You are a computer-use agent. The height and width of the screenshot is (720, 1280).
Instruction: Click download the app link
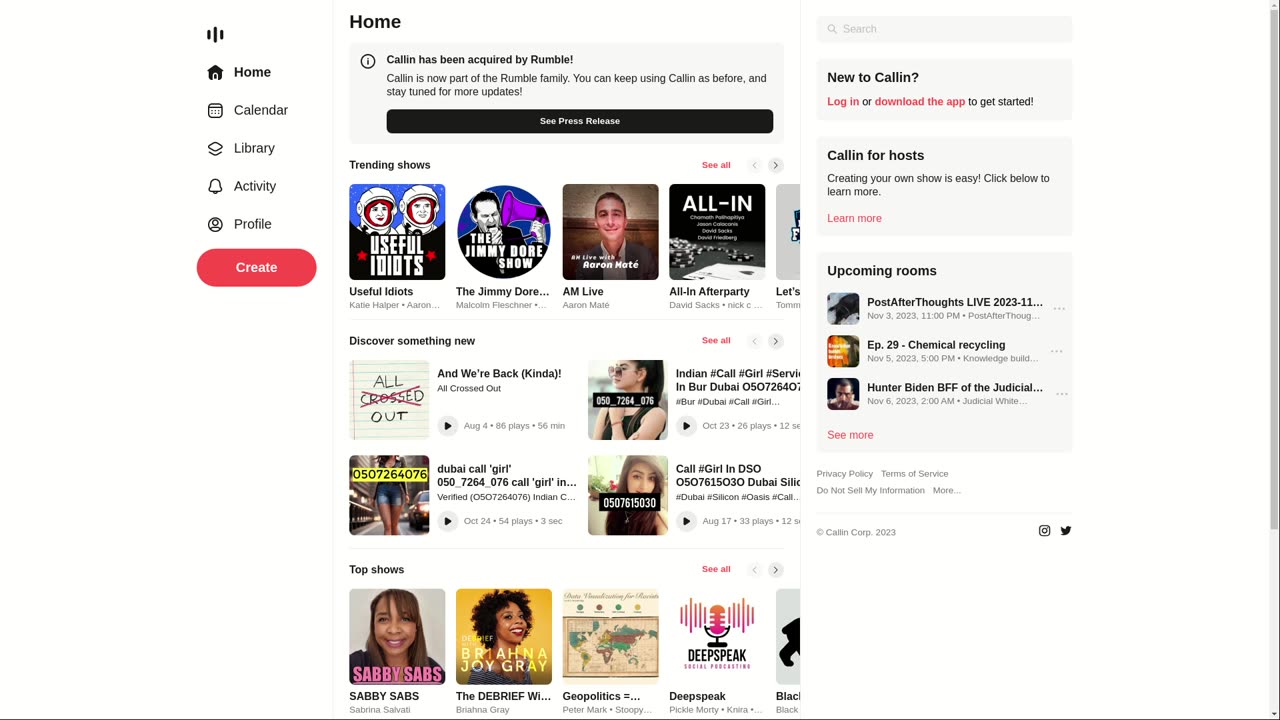920,101
